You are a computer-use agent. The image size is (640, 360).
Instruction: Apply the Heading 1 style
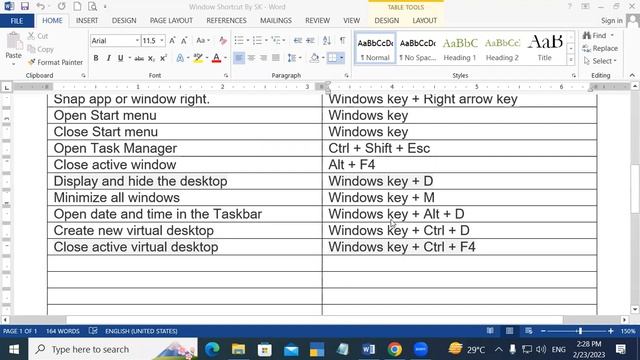pyautogui.click(x=460, y=48)
